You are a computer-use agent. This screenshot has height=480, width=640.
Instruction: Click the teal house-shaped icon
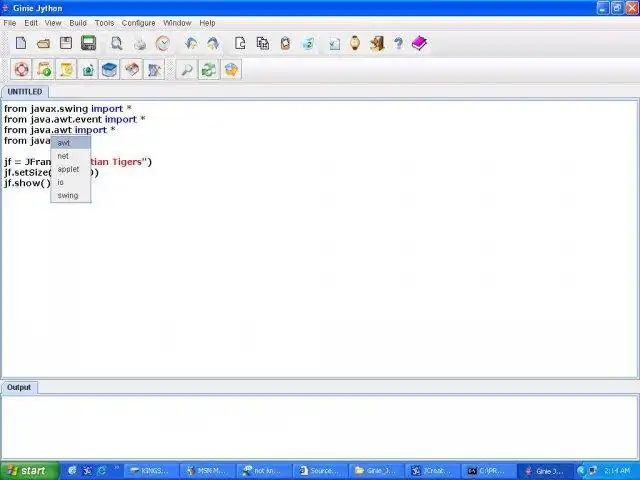point(88,69)
